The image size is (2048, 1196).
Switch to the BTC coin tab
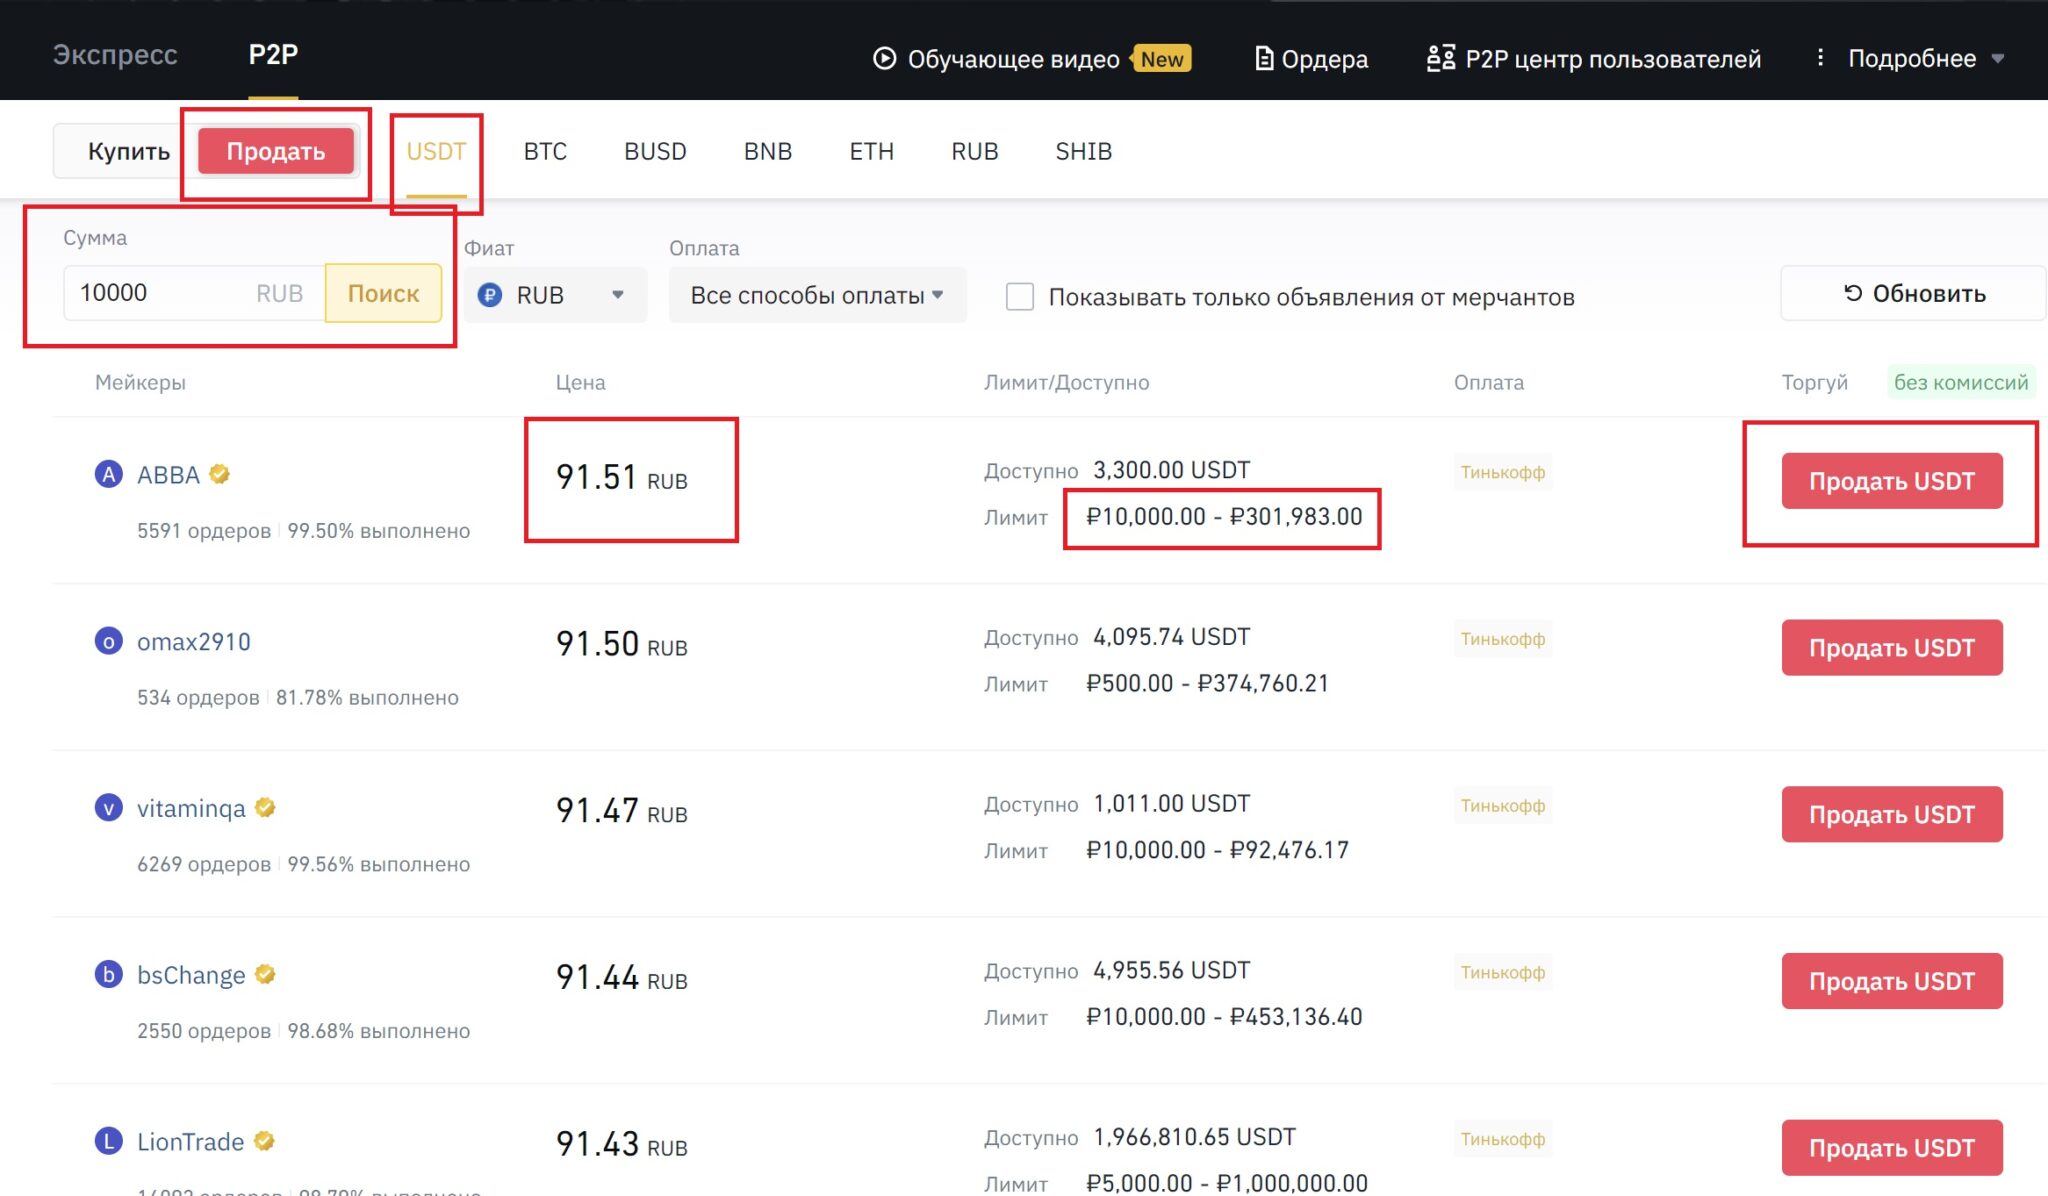point(545,151)
